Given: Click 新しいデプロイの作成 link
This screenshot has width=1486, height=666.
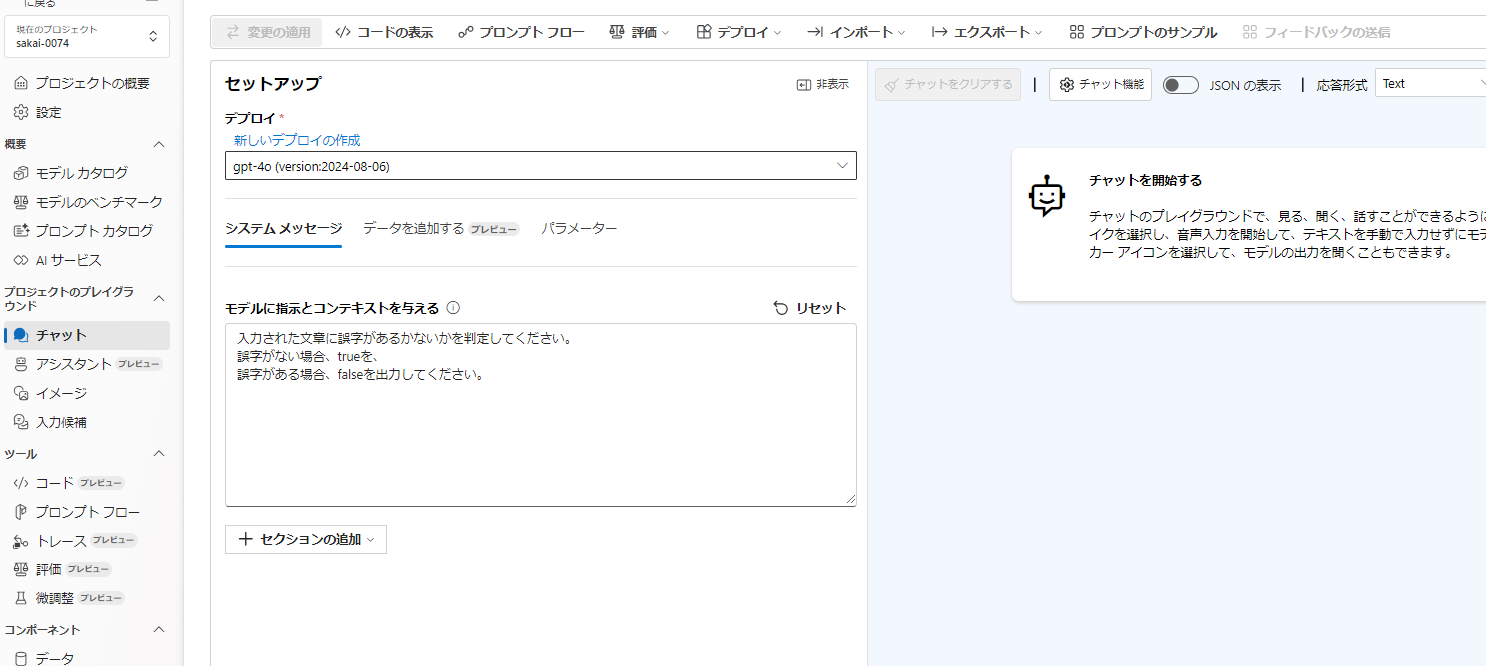Looking at the screenshot, I should click(x=297, y=141).
